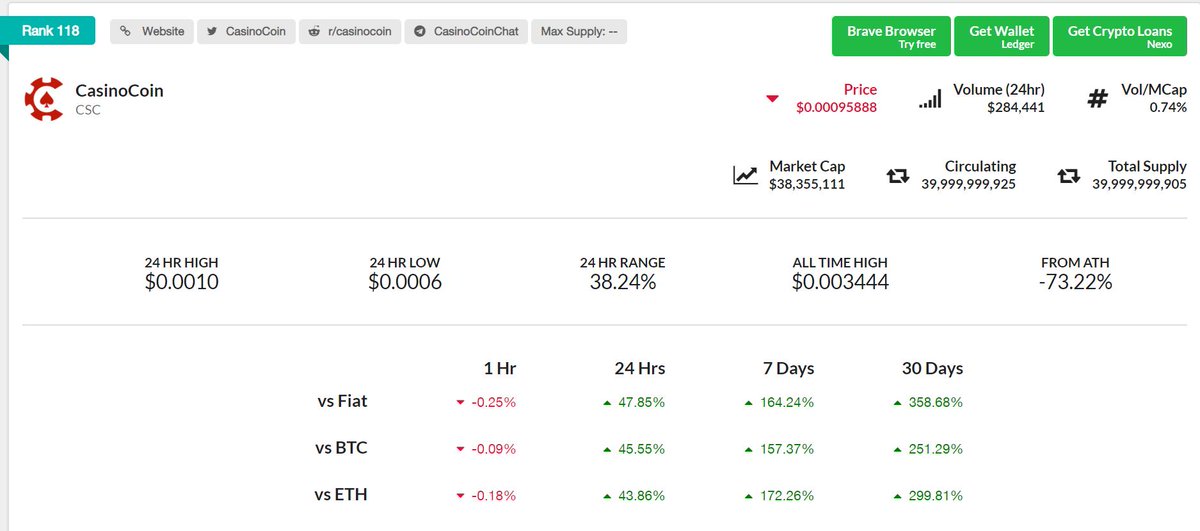Click the Get Wallet Ledger button

click(x=1002, y=37)
